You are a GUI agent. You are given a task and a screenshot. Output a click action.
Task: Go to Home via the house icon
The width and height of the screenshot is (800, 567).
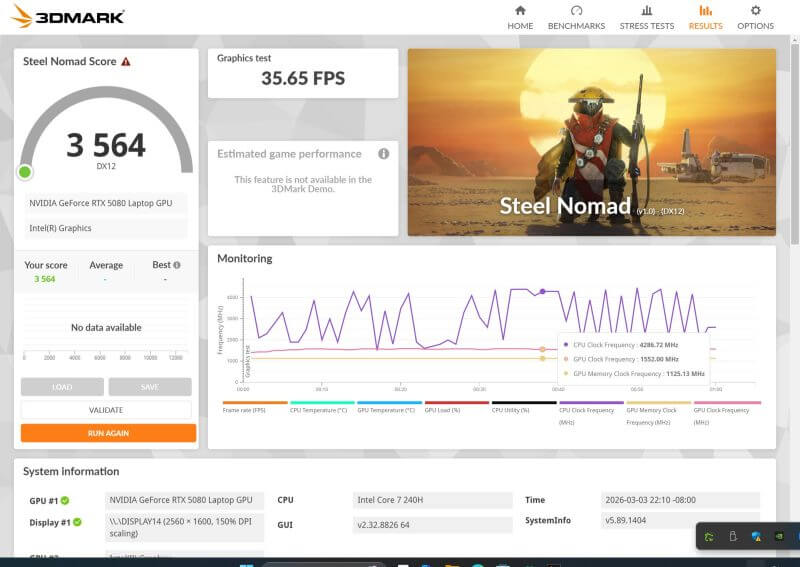[520, 11]
